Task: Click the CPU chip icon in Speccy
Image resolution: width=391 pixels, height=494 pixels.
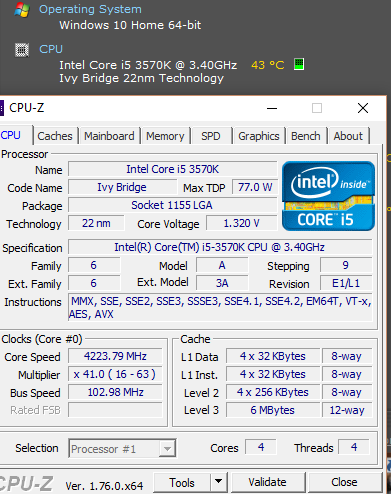Action: (22, 50)
